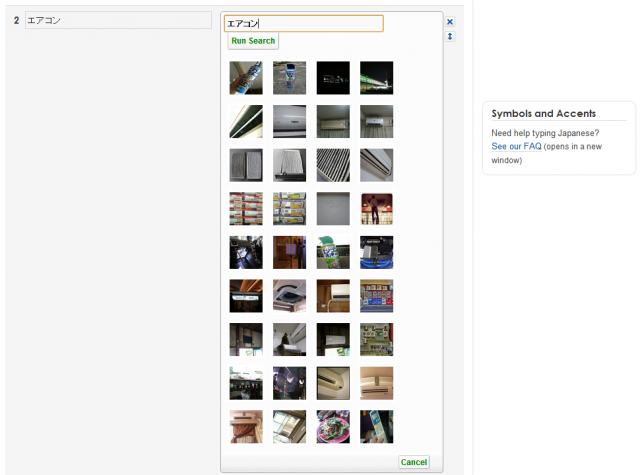Choose the plain gray blank thumbnail

[x=333, y=209]
